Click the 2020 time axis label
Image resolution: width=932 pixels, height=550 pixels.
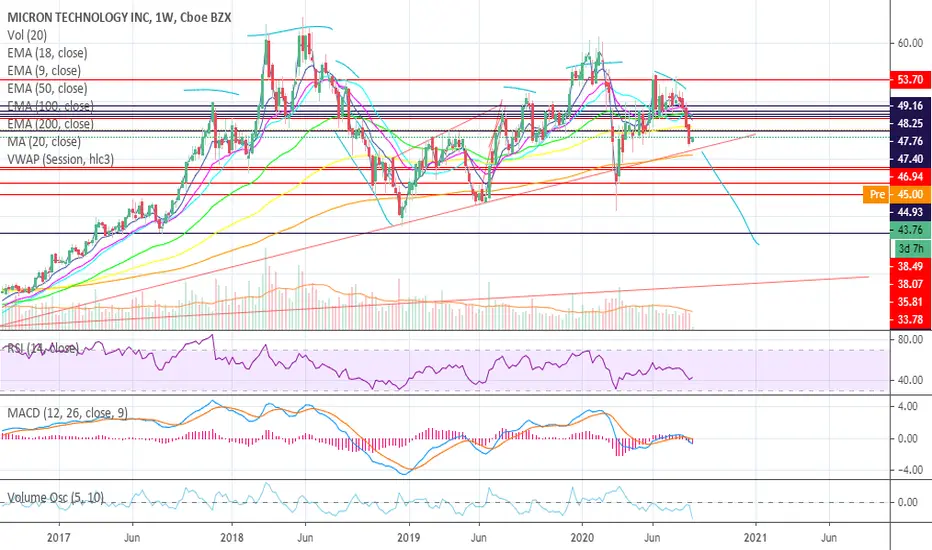(582, 538)
